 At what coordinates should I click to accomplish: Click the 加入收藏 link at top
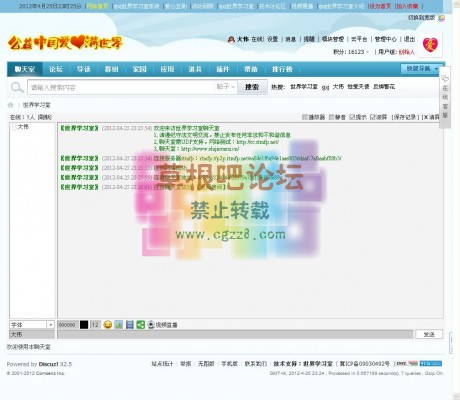(x=407, y=6)
